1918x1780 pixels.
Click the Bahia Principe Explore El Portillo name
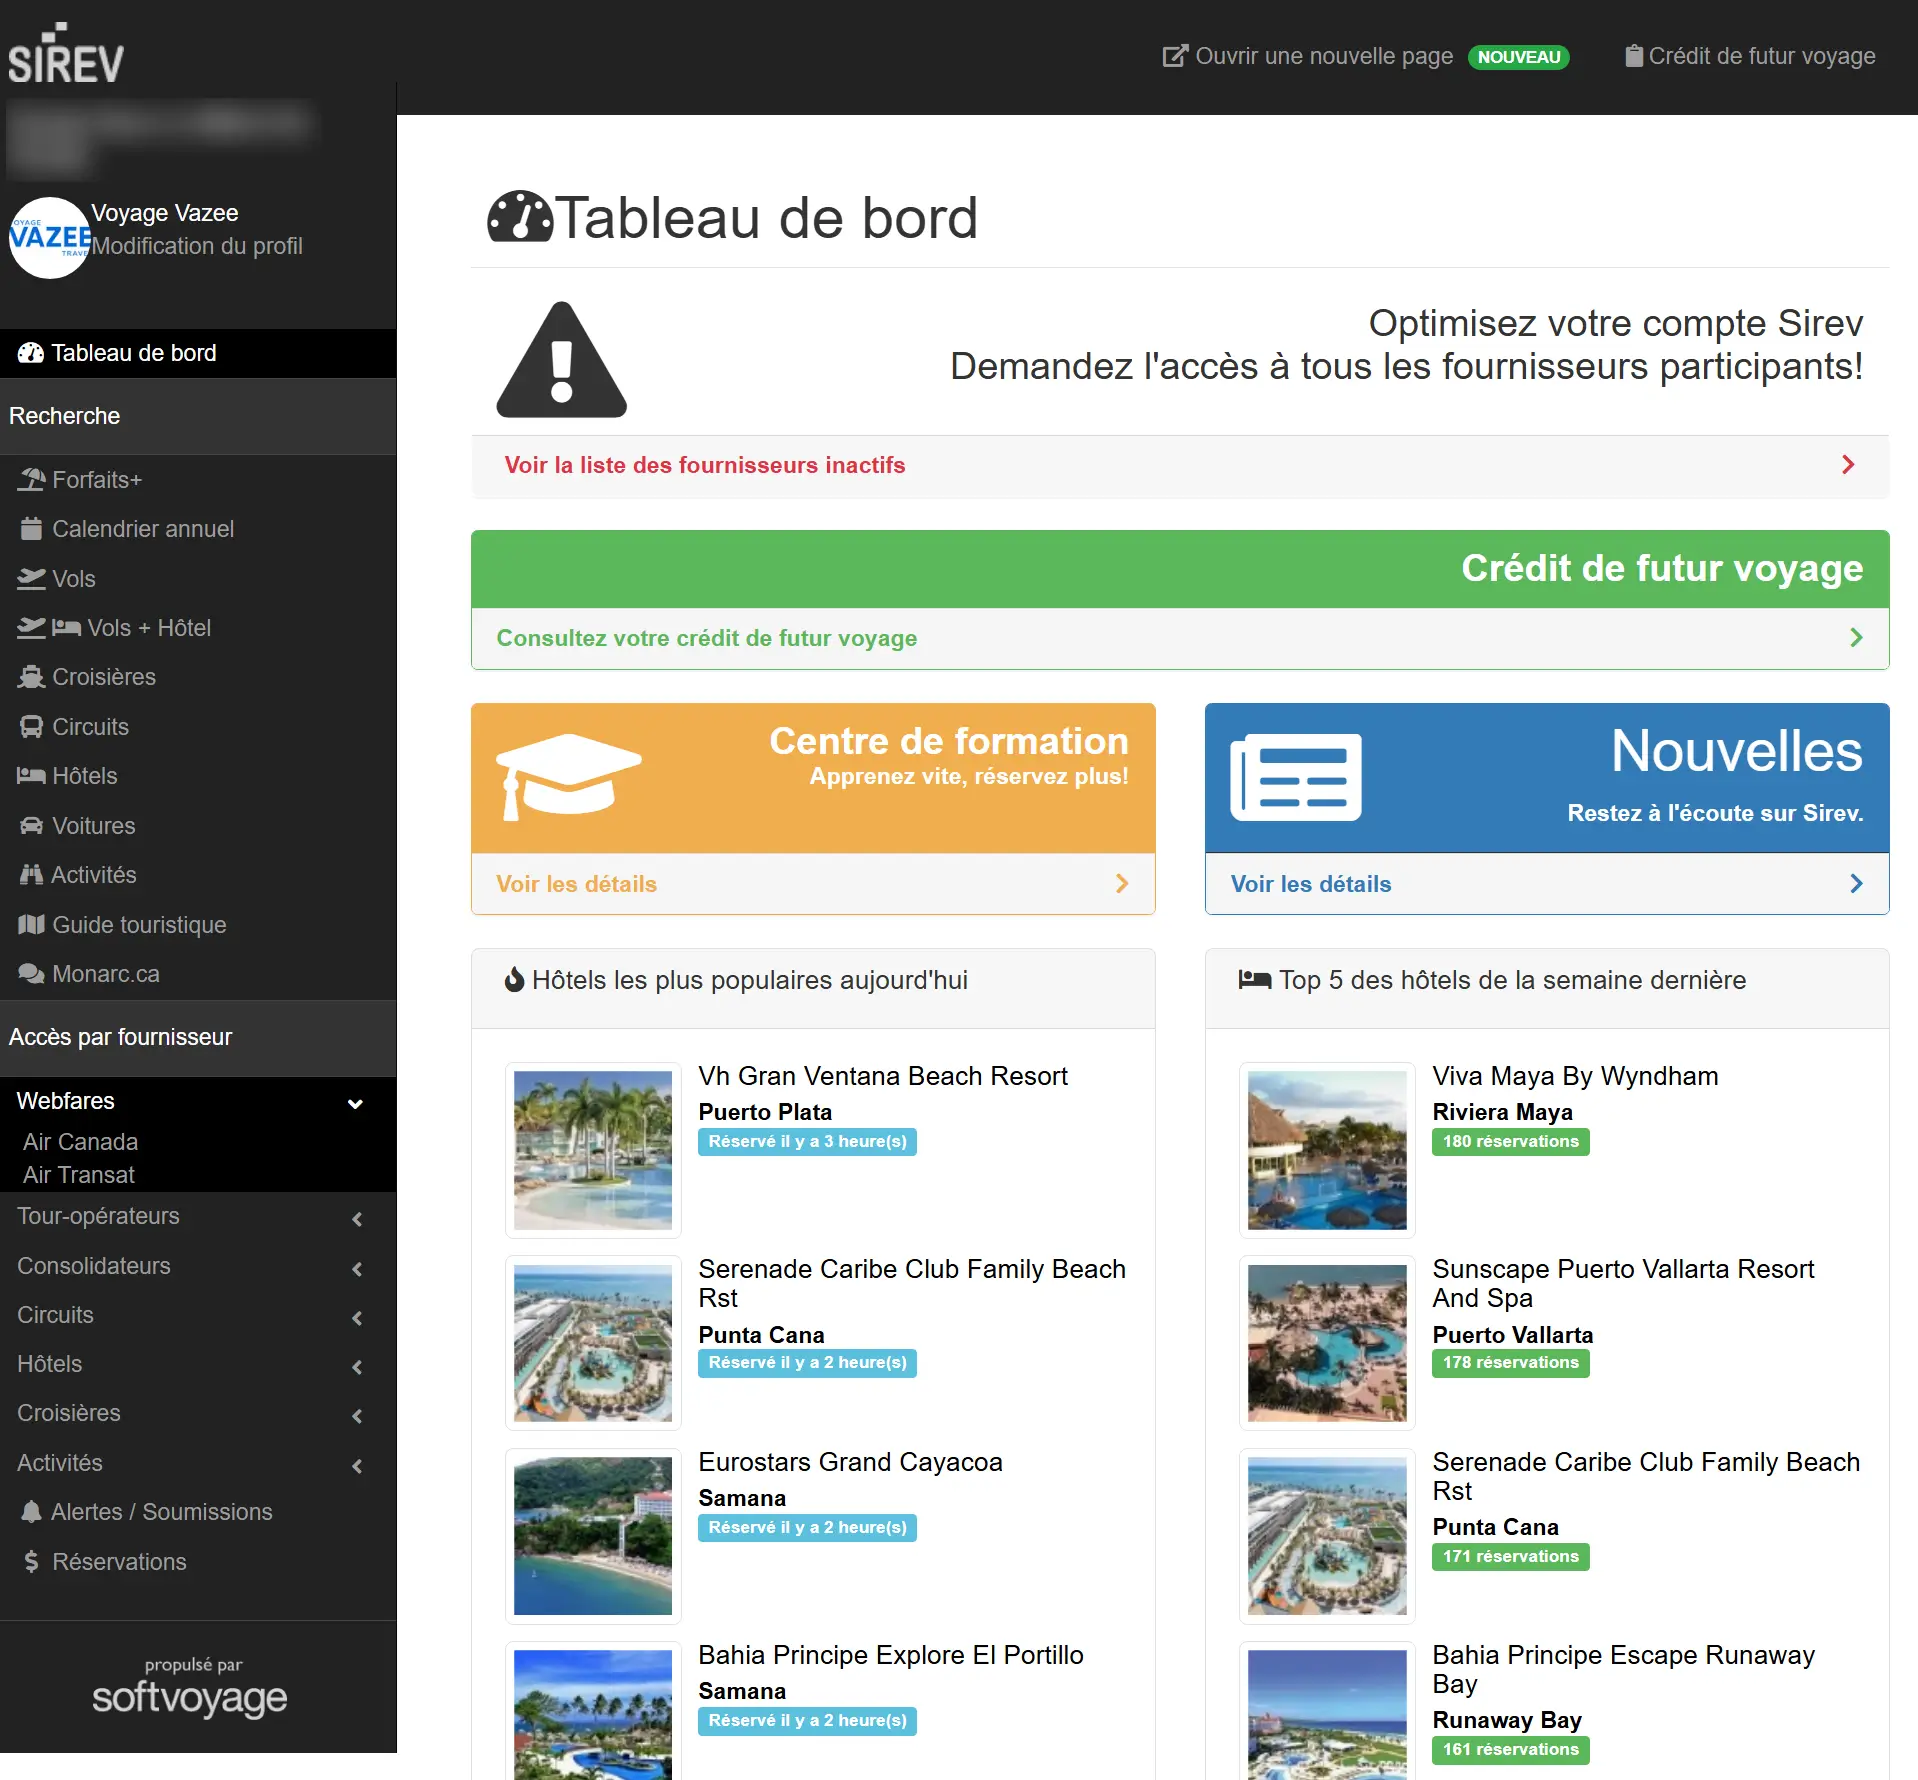click(891, 1655)
